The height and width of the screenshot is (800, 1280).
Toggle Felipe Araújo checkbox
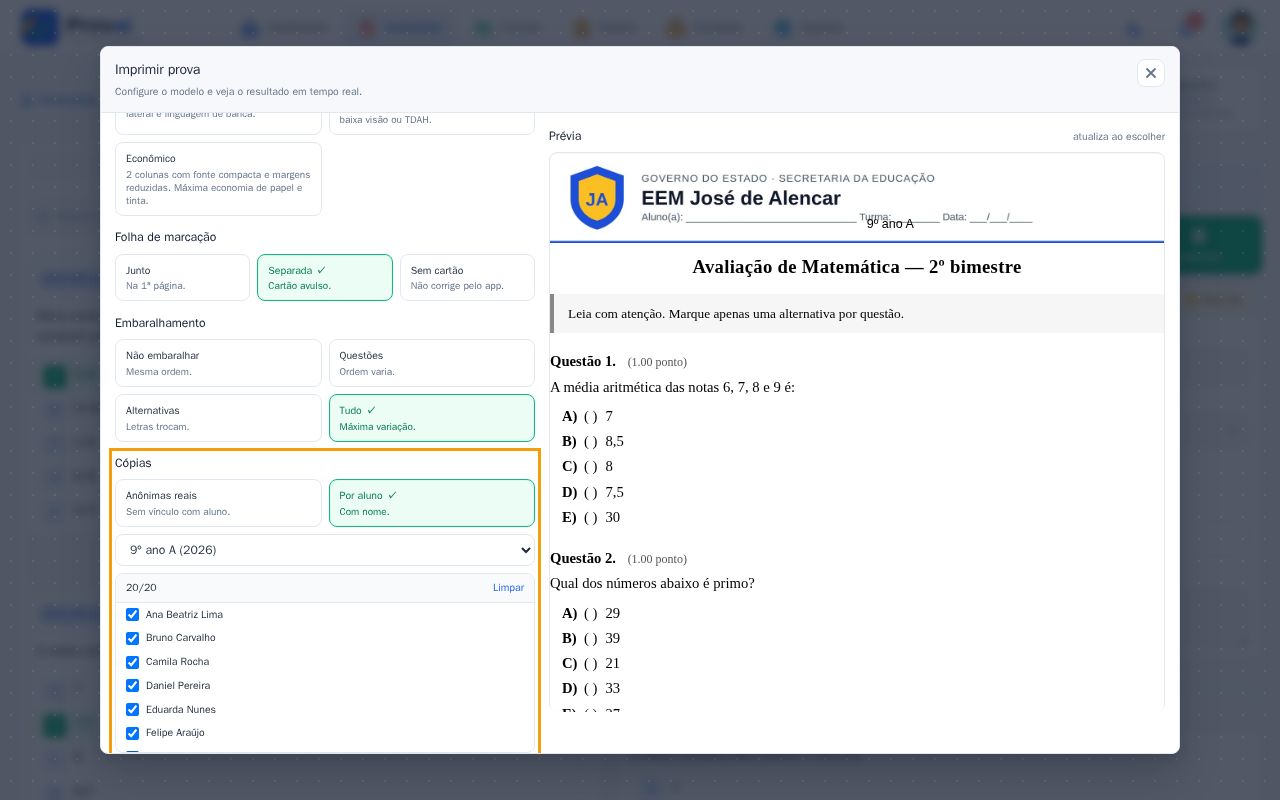[x=132, y=733]
